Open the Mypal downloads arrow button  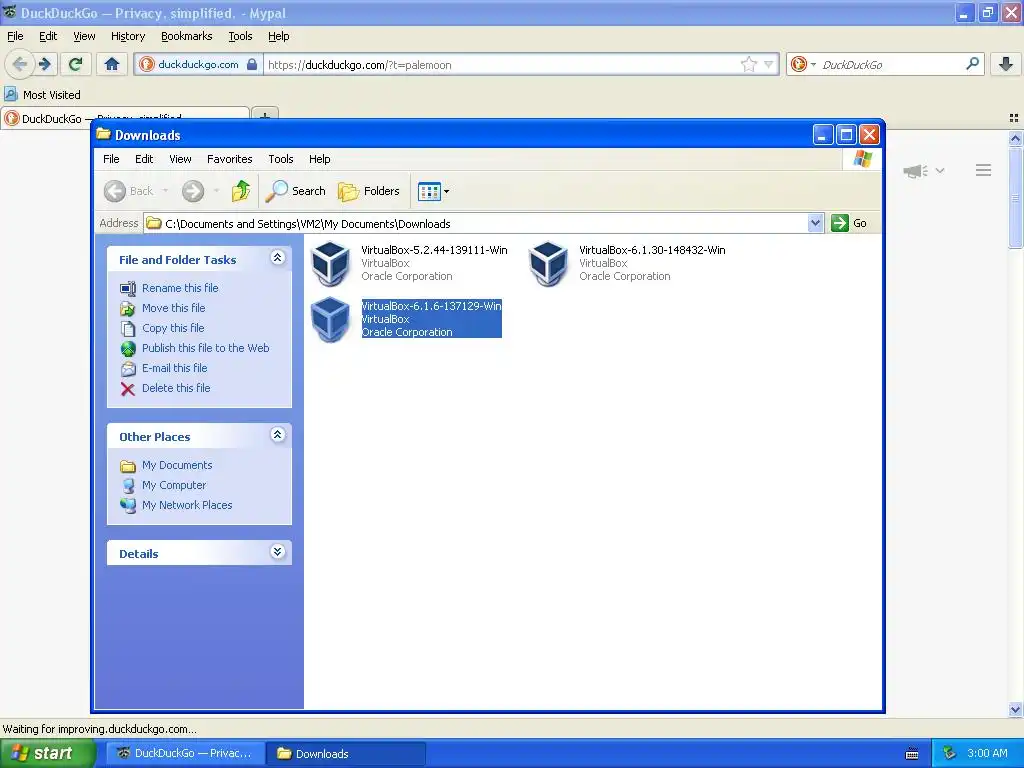[1006, 64]
